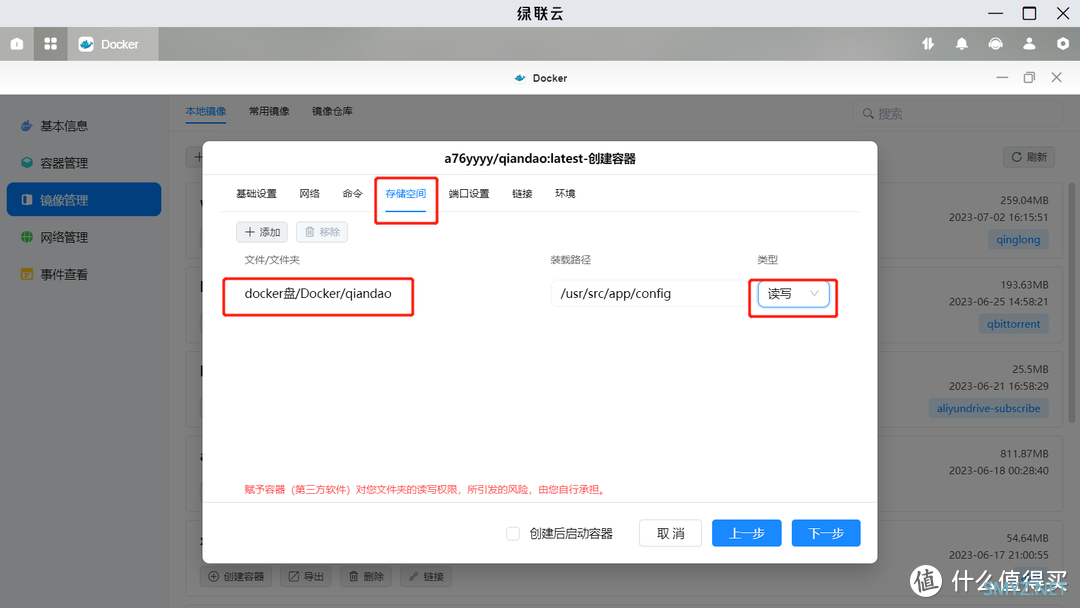Select the Docker taskbar tab

click(113, 44)
